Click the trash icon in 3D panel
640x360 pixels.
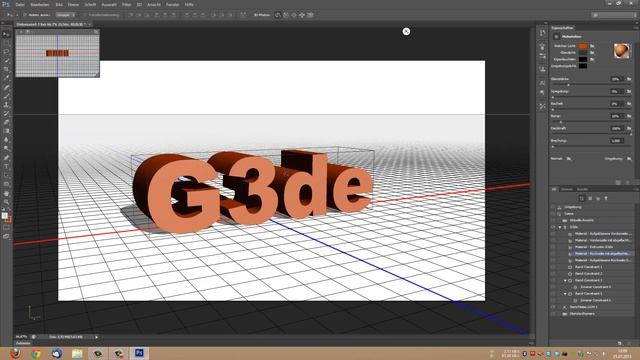pos(629,343)
